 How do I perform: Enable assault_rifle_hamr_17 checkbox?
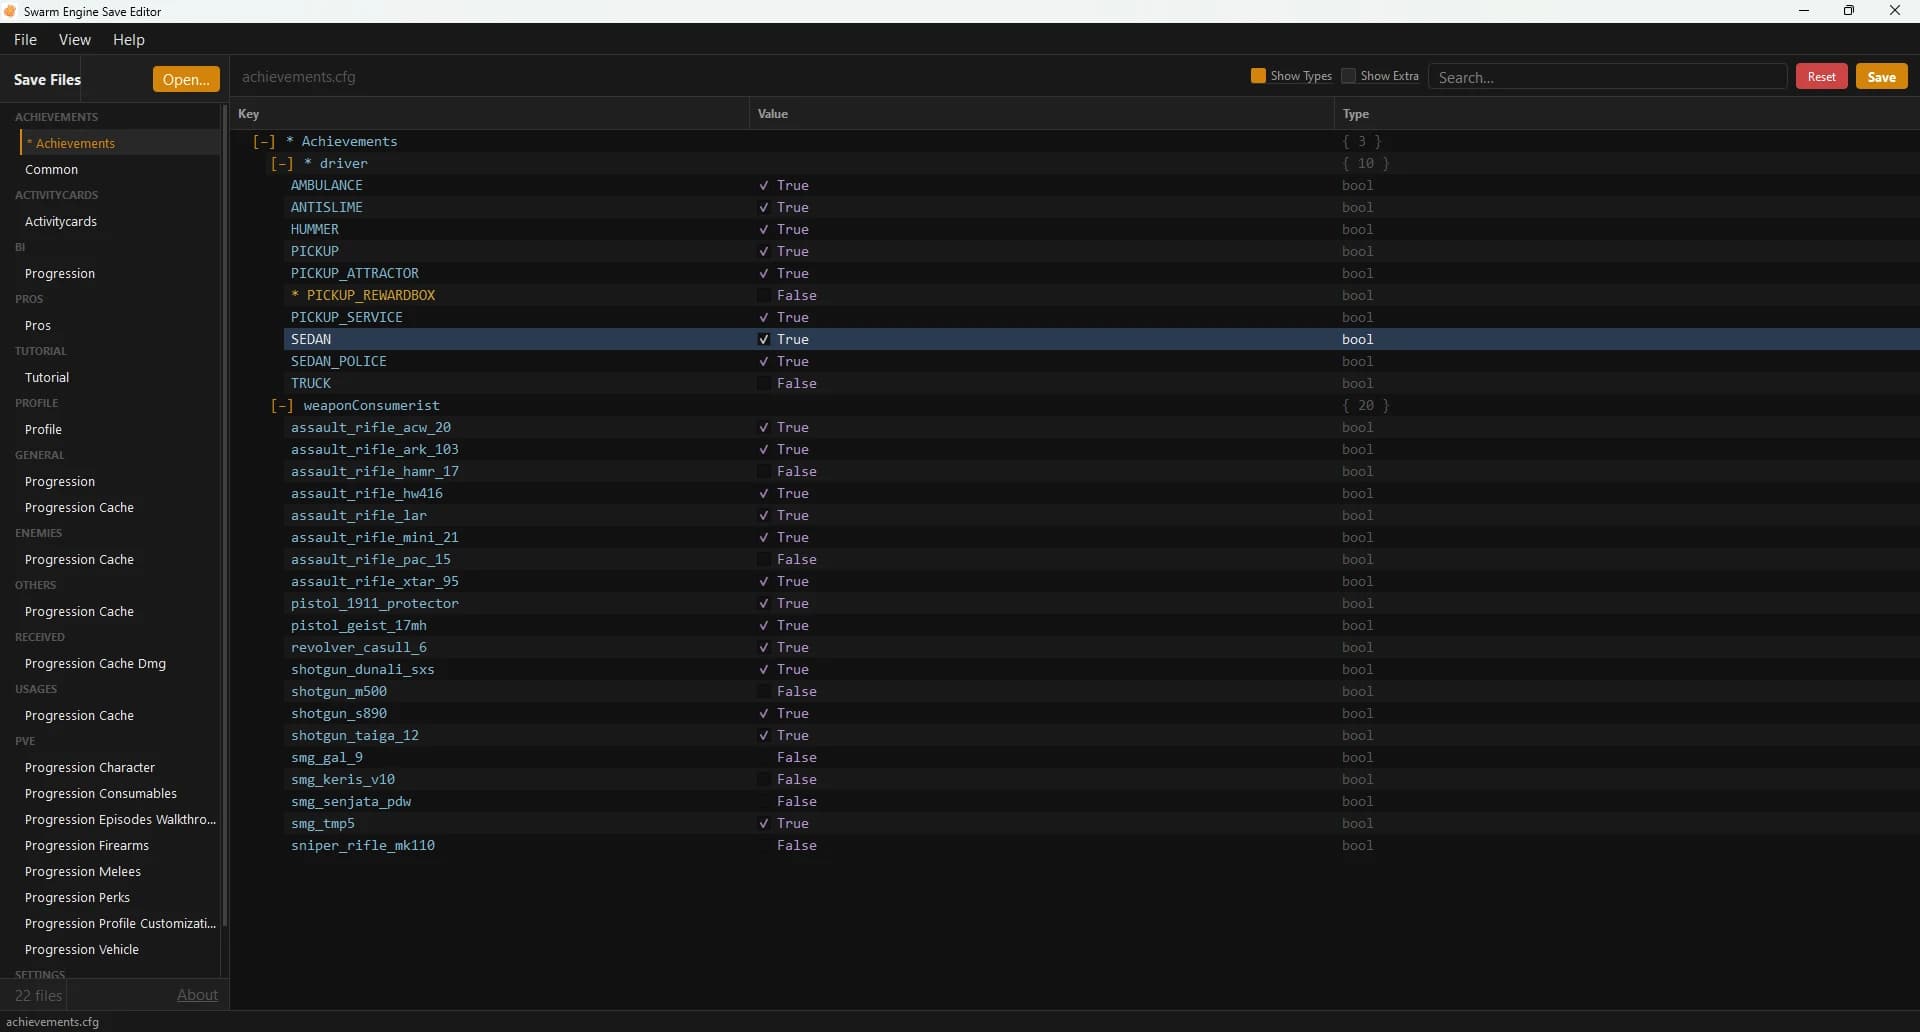click(x=763, y=471)
